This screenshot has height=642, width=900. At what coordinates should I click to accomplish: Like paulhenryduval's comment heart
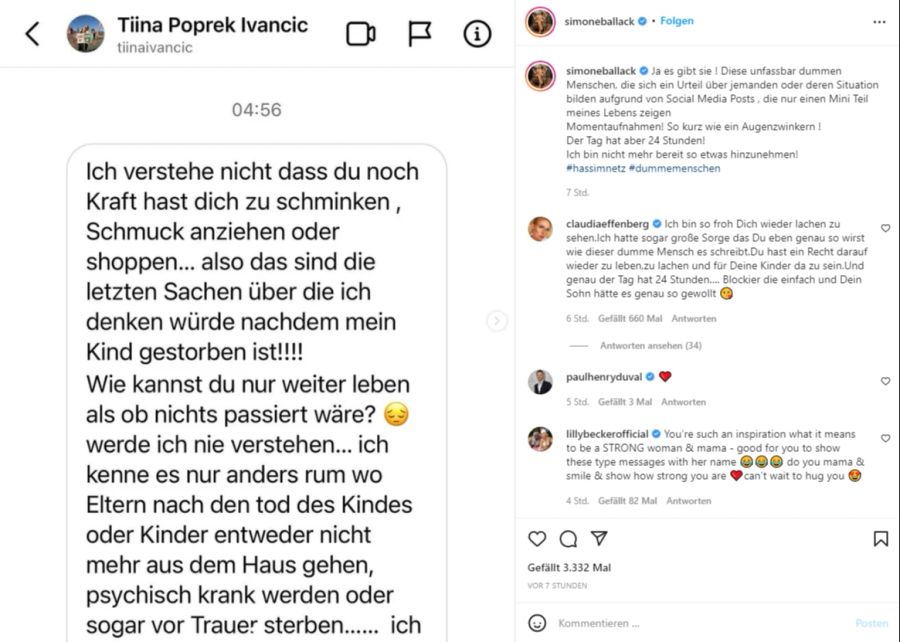886,381
